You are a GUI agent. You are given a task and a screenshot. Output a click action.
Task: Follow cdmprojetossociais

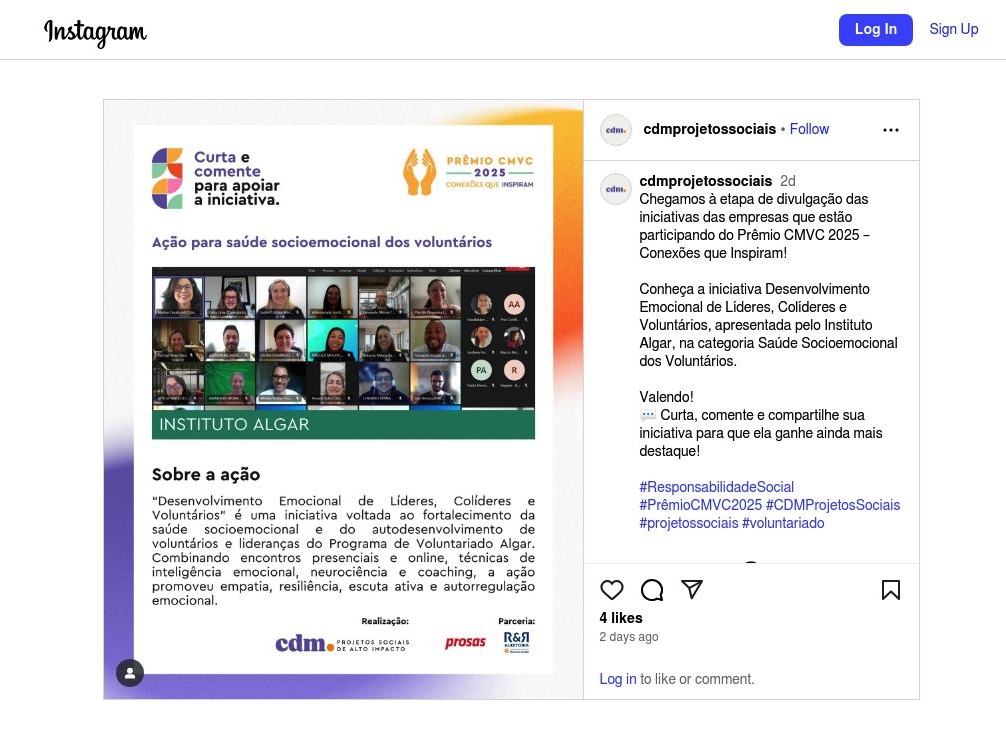coord(809,129)
